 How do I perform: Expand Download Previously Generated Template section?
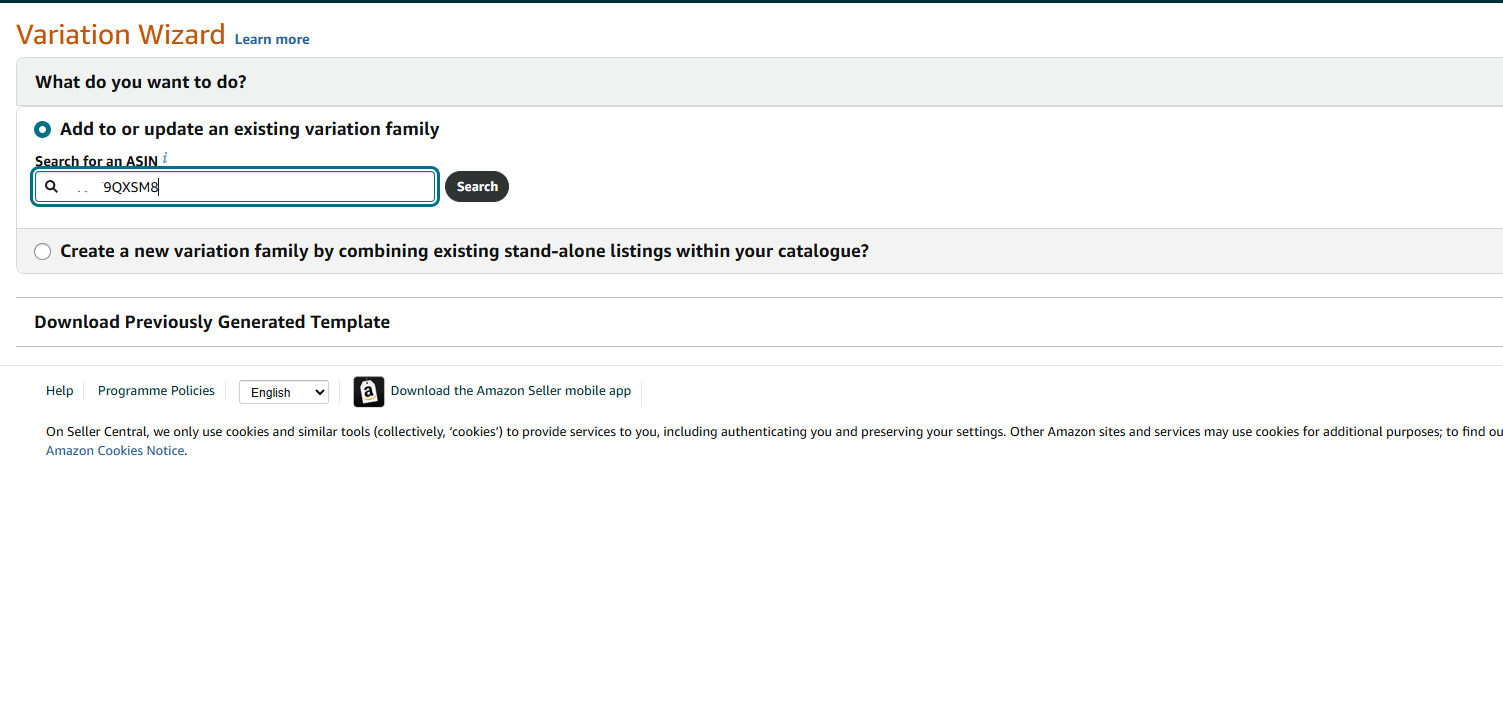212,322
